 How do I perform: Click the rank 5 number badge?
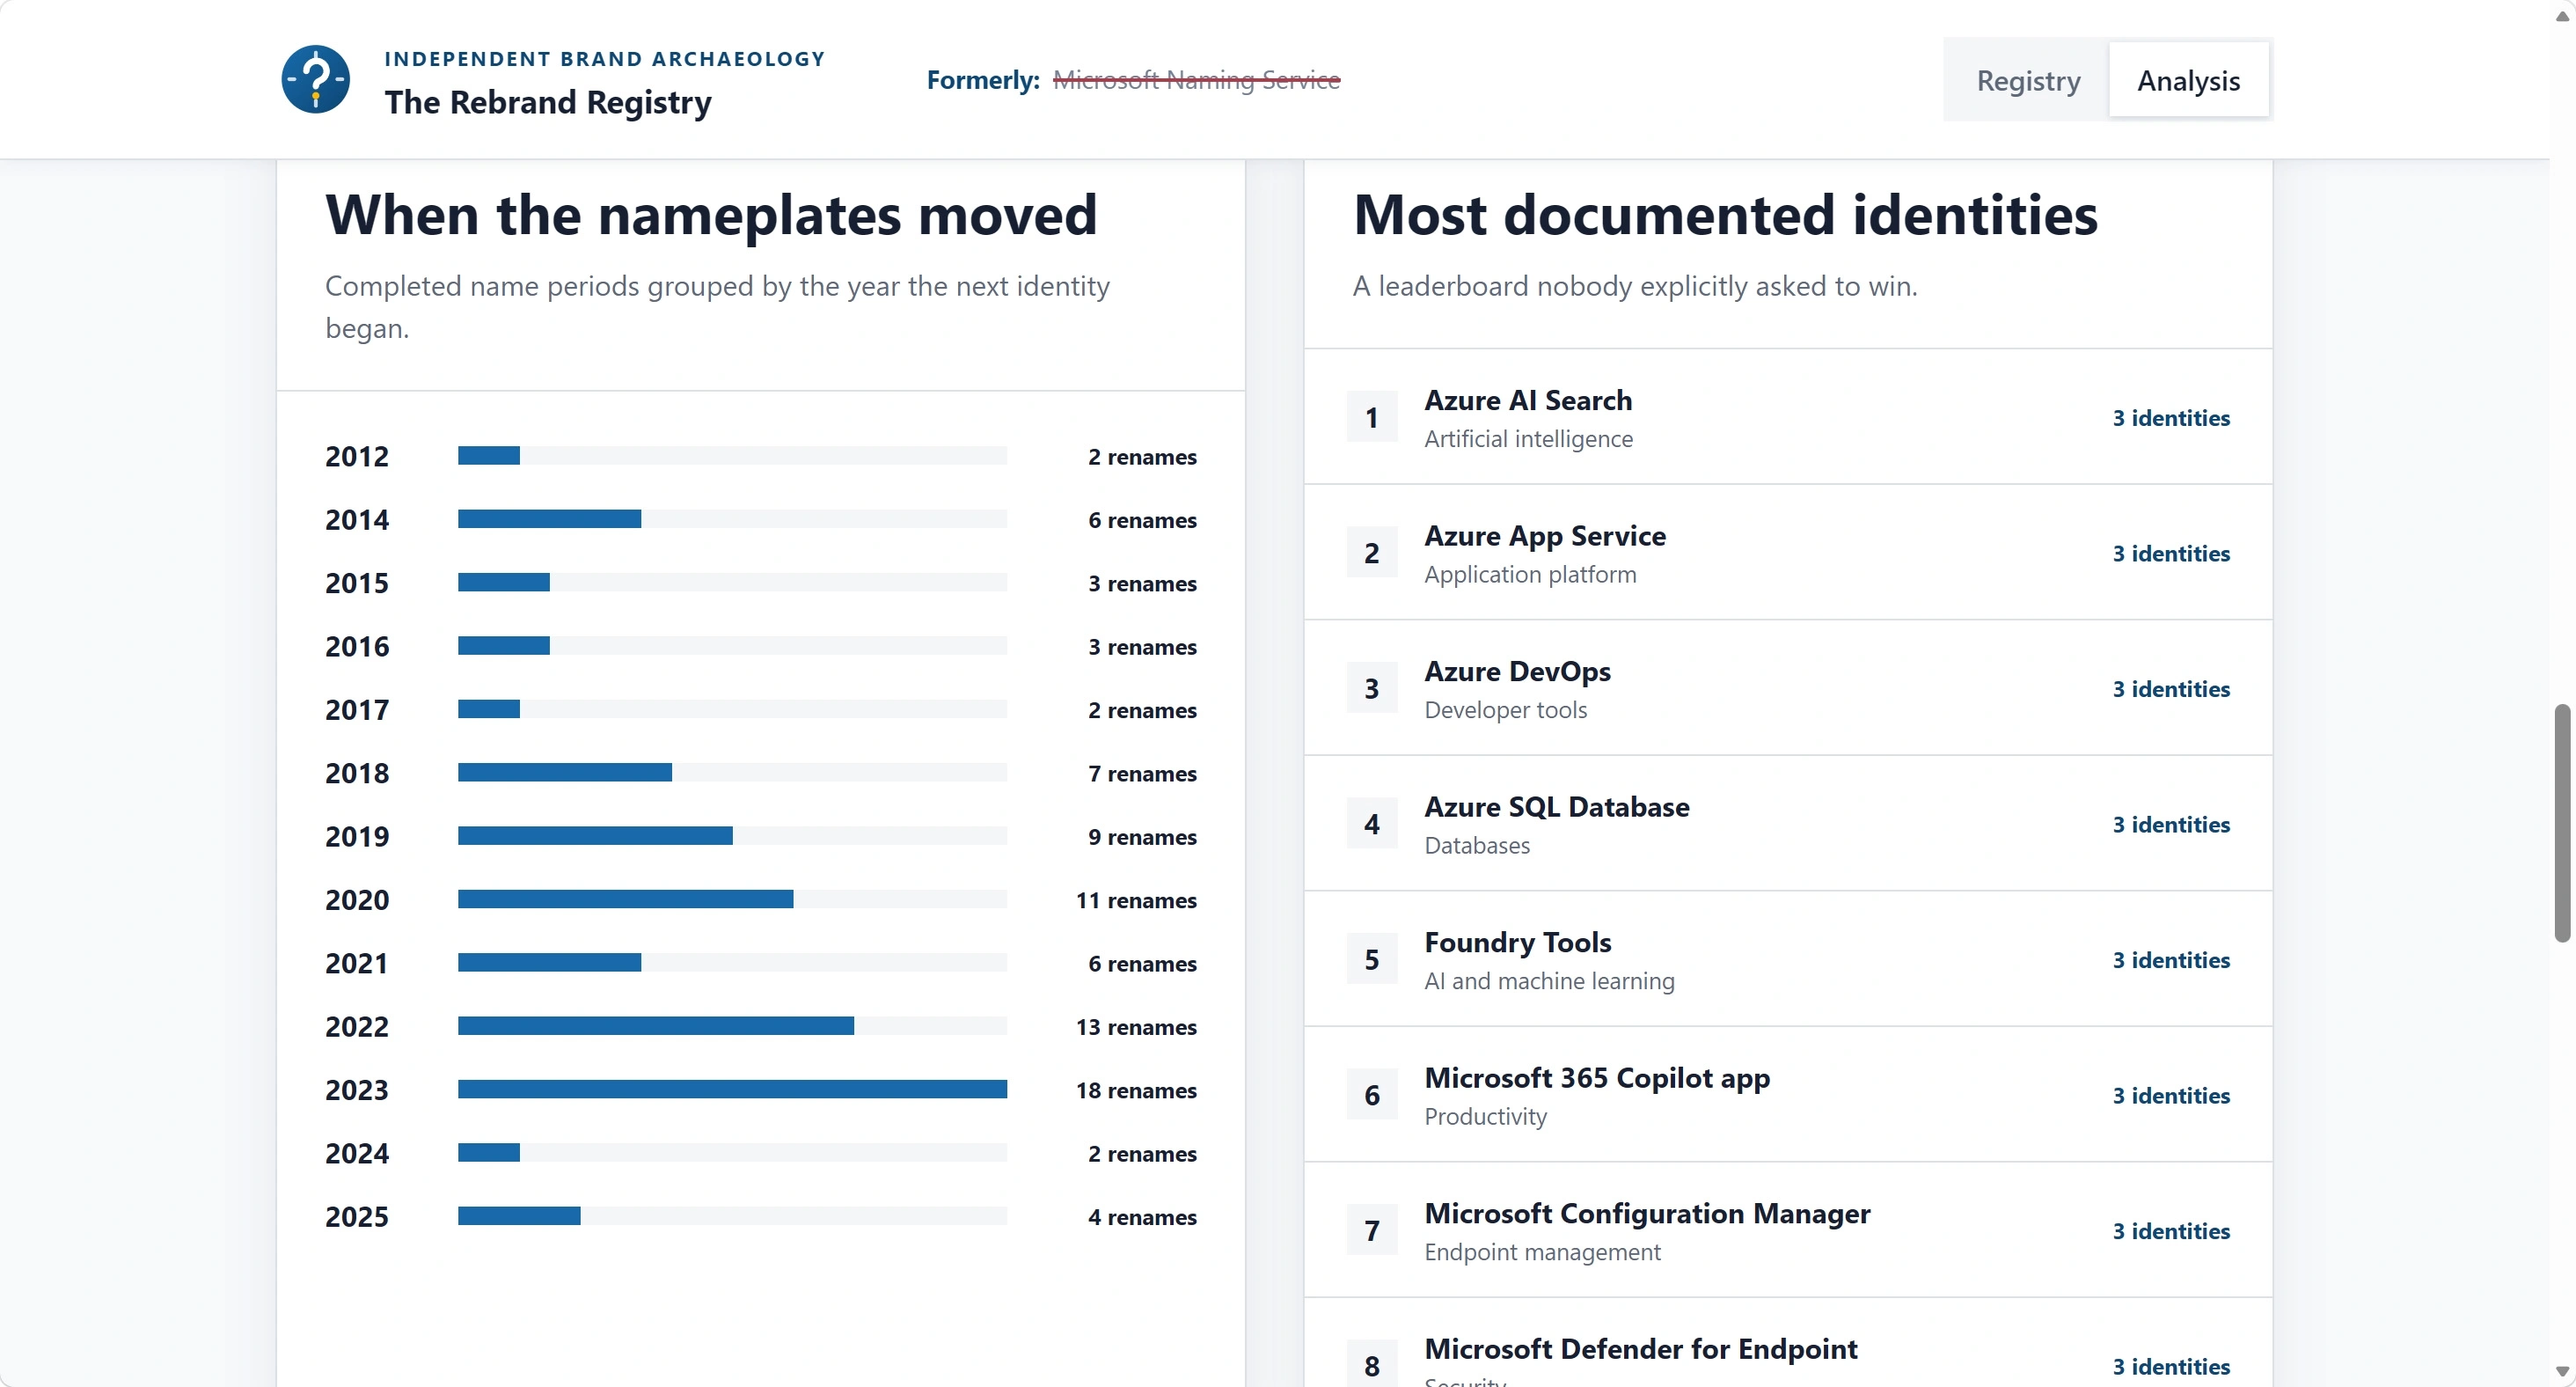pyautogui.click(x=1372, y=959)
